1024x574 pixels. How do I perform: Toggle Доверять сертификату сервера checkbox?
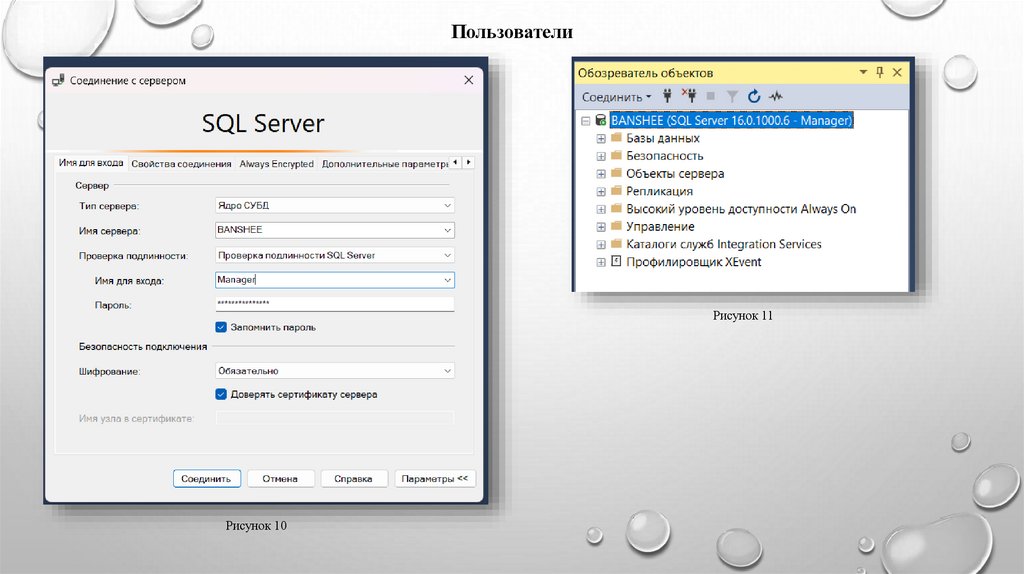click(221, 394)
